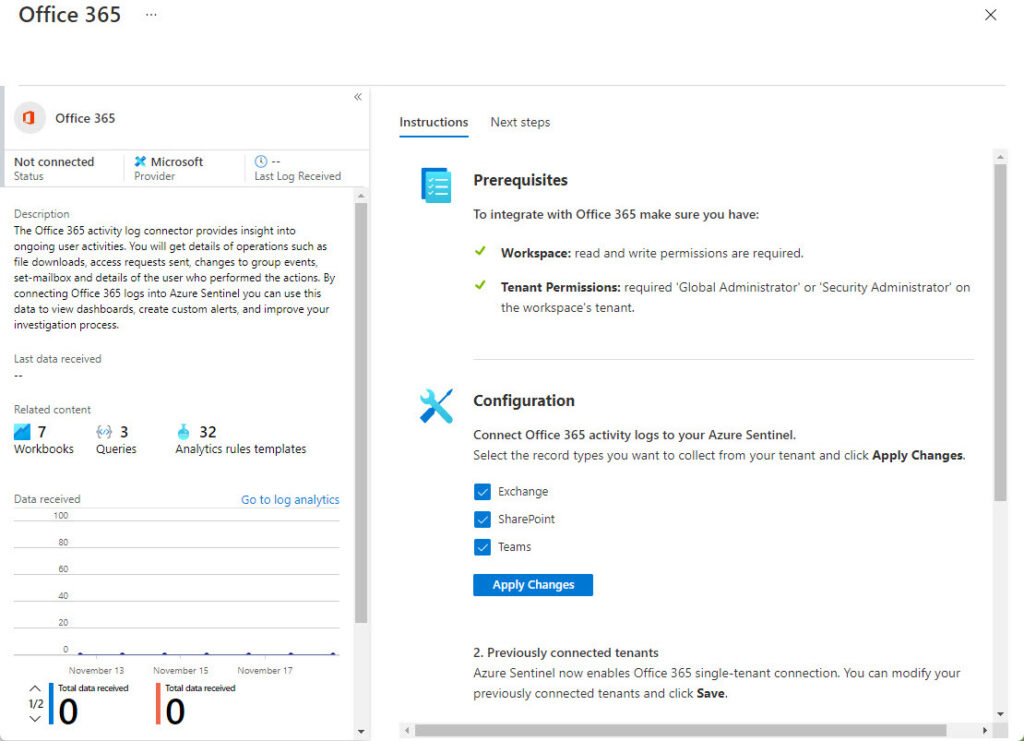Click the instructions pane scroll down arrow
Screen dimensions: 1024x741
[x=1000, y=714]
